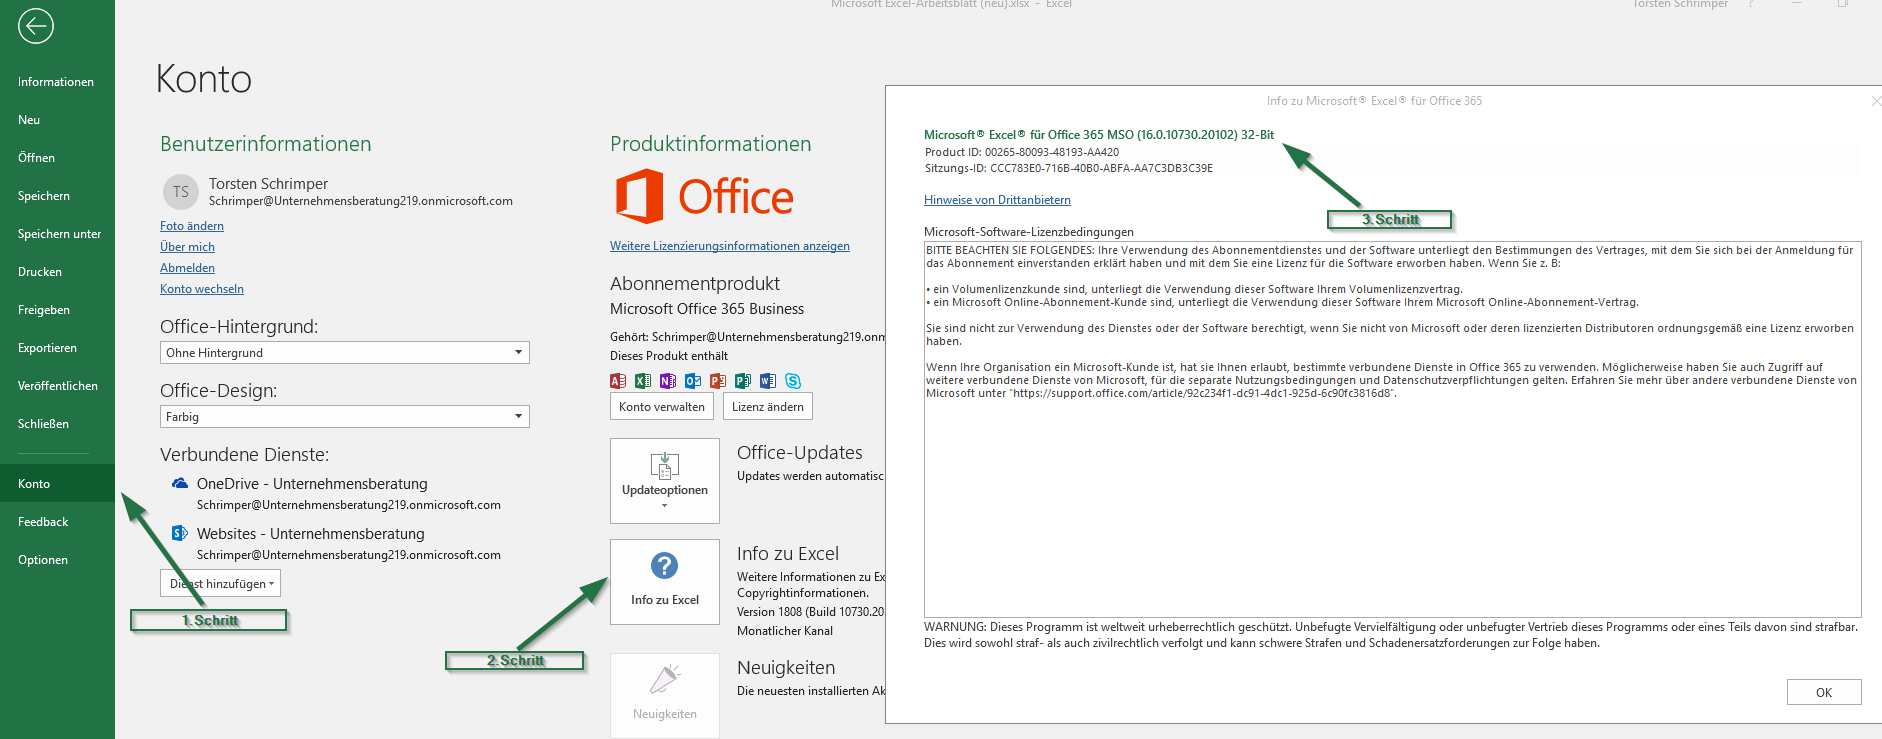Screen dimensions: 1882x739
Task: Open Info zu Excel question mark button
Action: click(x=665, y=582)
